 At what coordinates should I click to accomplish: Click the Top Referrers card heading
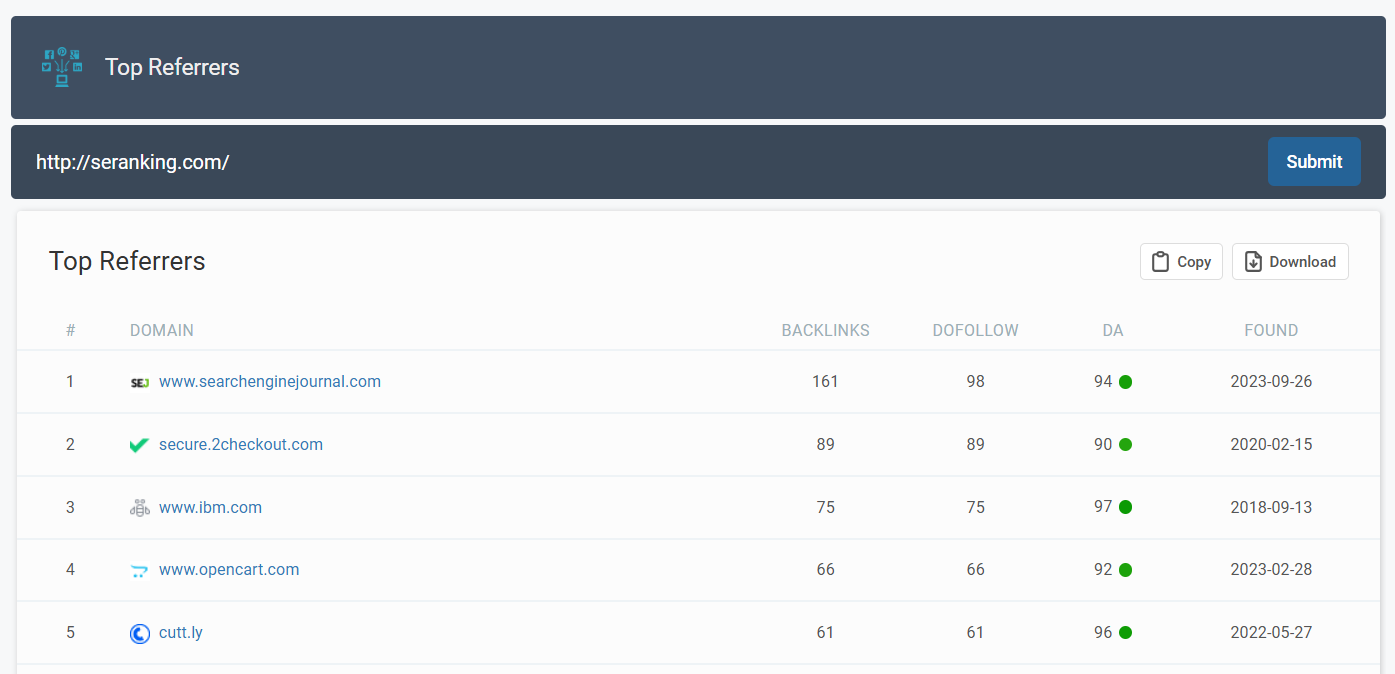click(127, 261)
